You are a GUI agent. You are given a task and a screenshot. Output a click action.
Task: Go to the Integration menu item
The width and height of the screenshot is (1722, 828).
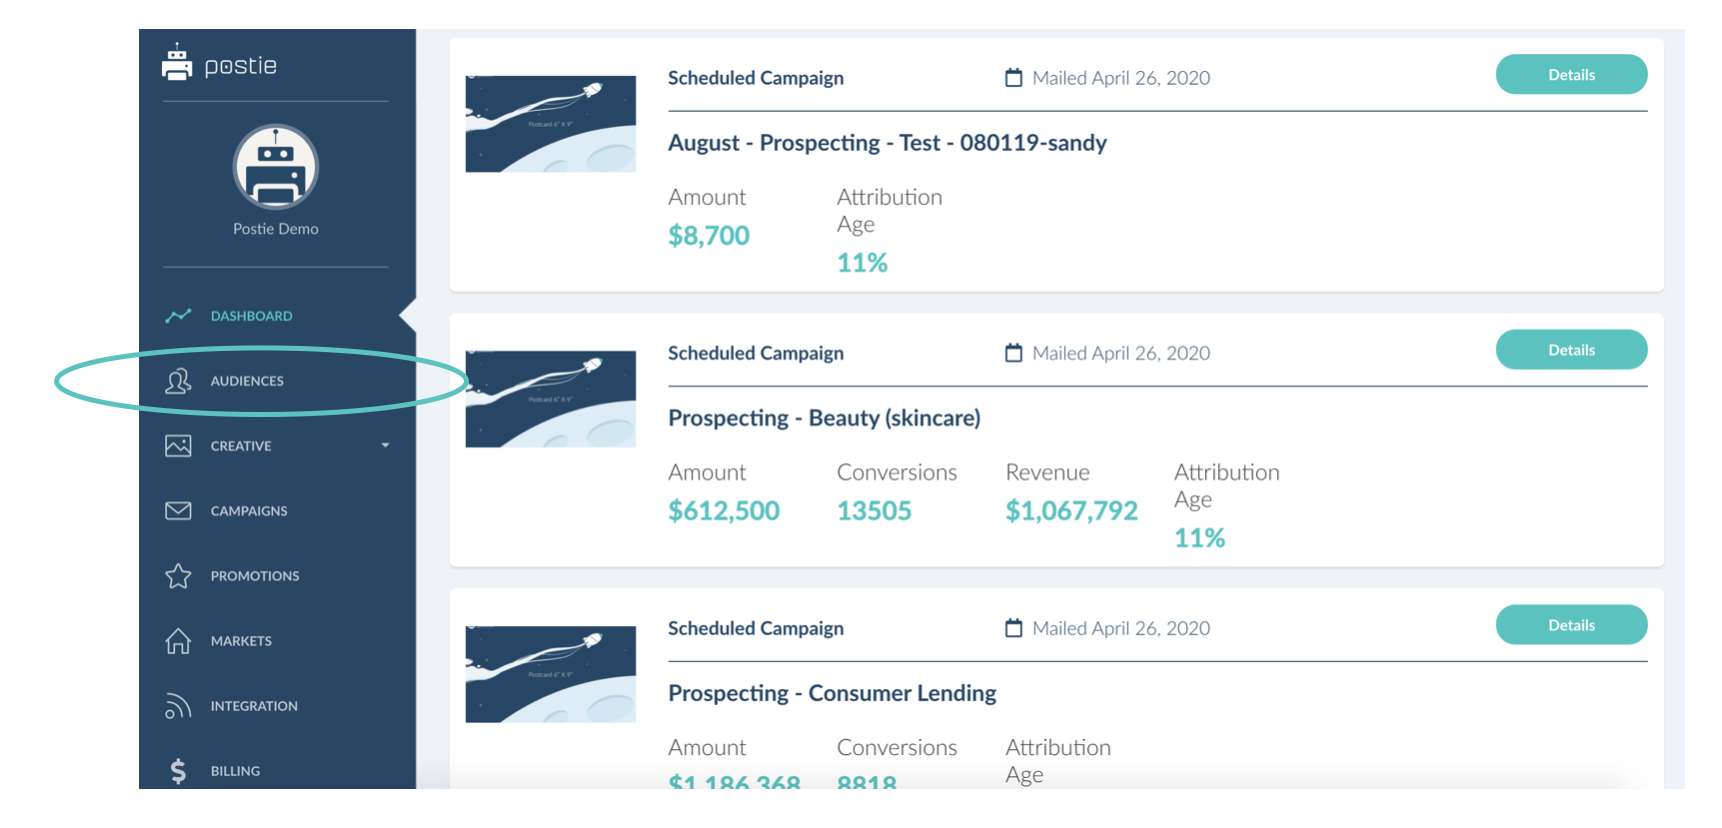[x=254, y=706]
